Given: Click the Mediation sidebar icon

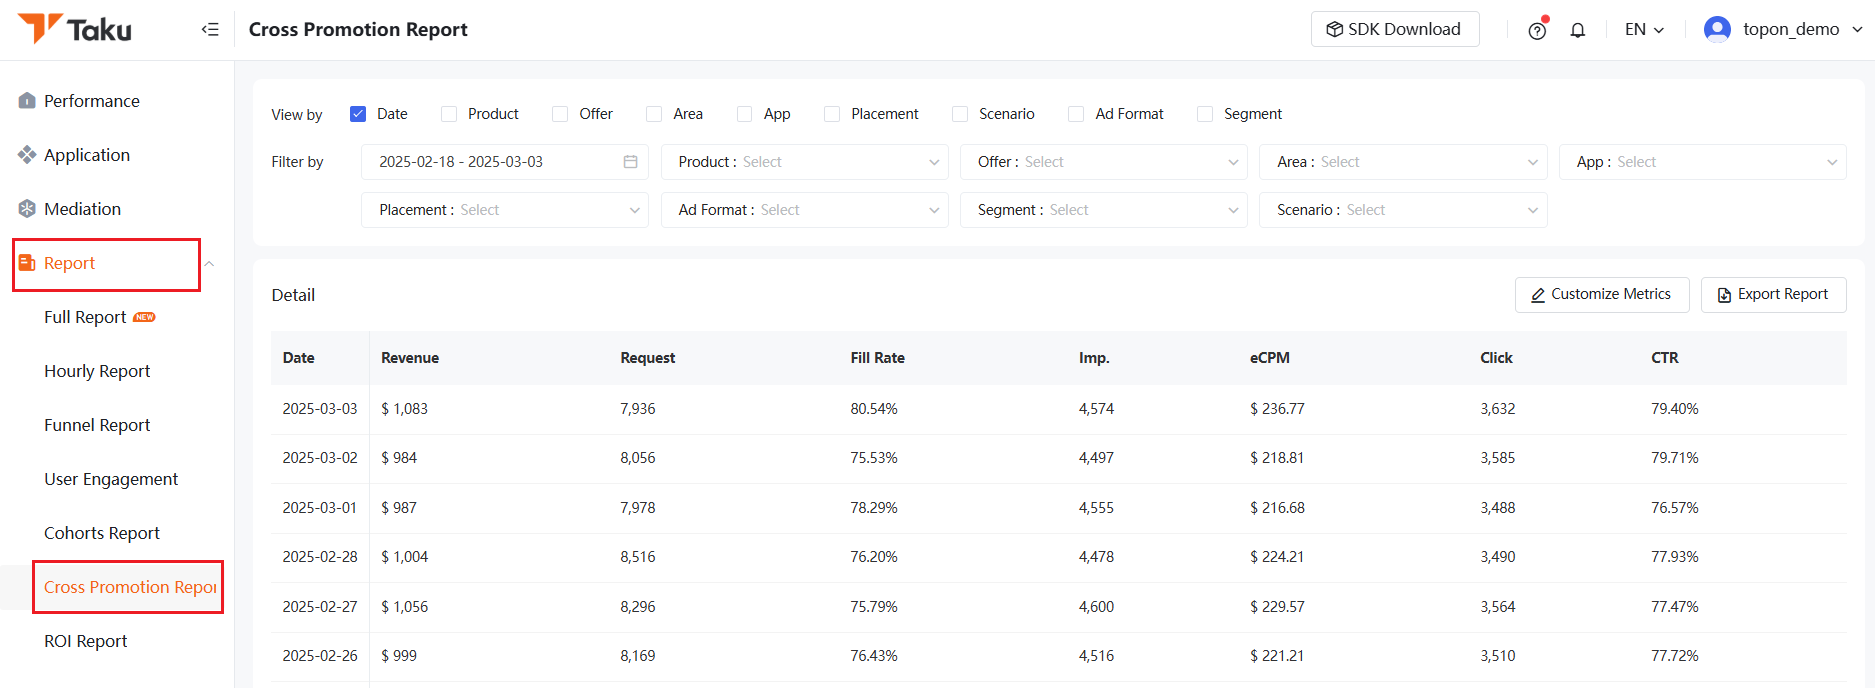Looking at the screenshot, I should click(27, 209).
